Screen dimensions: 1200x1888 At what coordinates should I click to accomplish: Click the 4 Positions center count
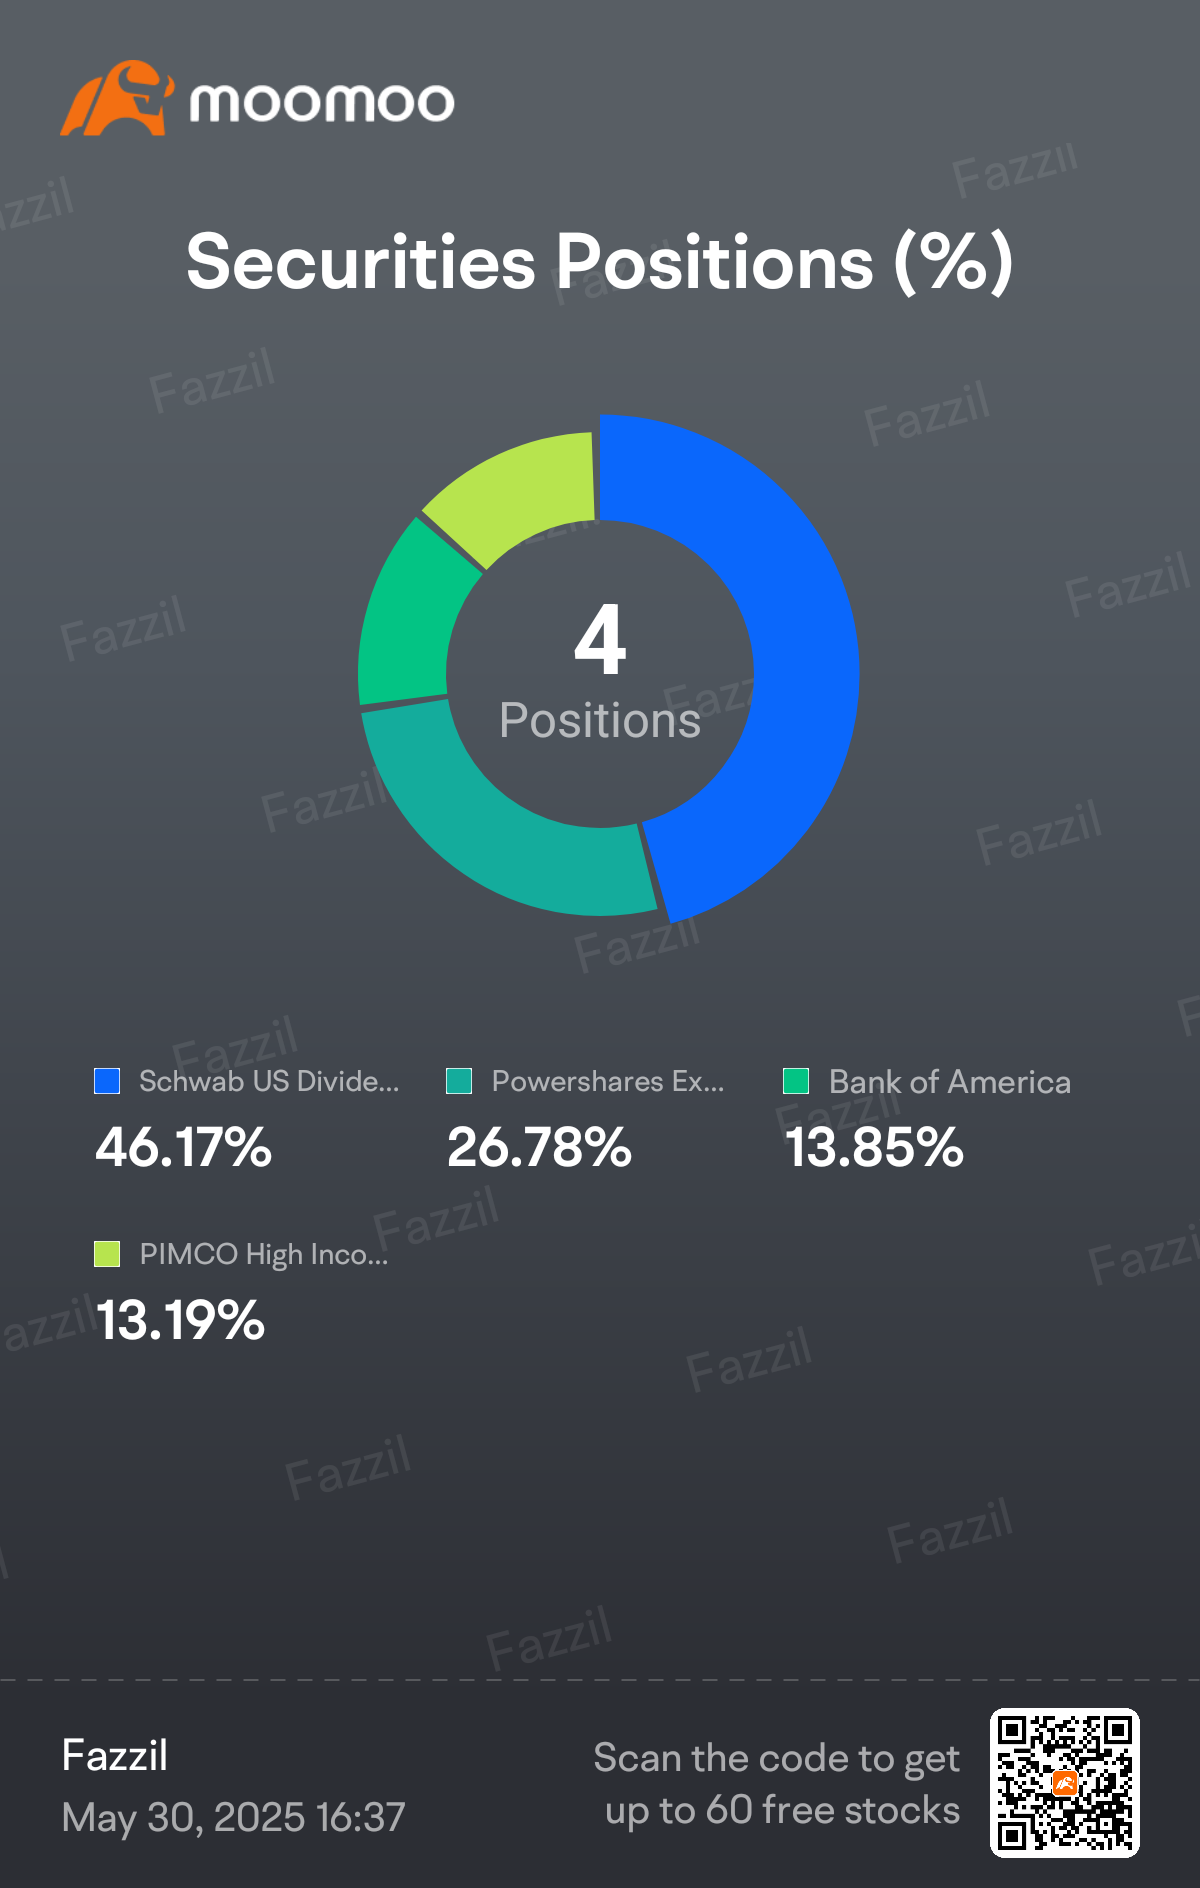(600, 670)
